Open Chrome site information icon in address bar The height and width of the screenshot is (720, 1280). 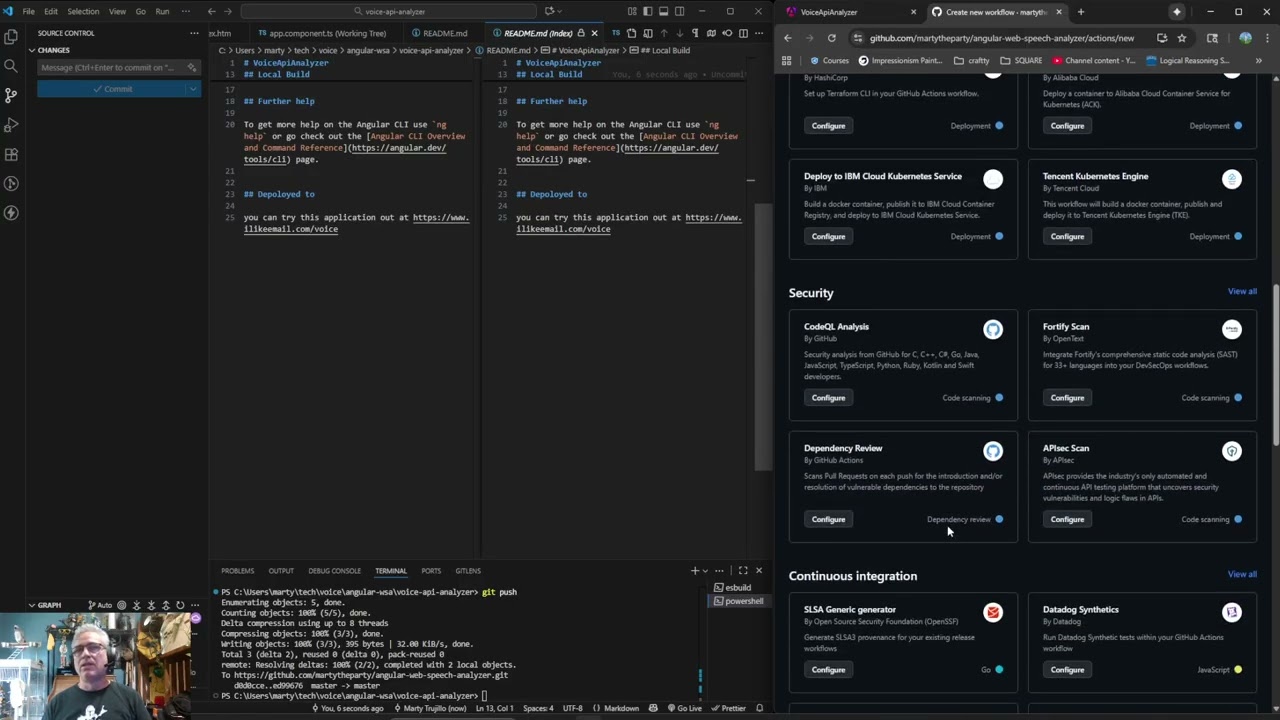(x=857, y=38)
